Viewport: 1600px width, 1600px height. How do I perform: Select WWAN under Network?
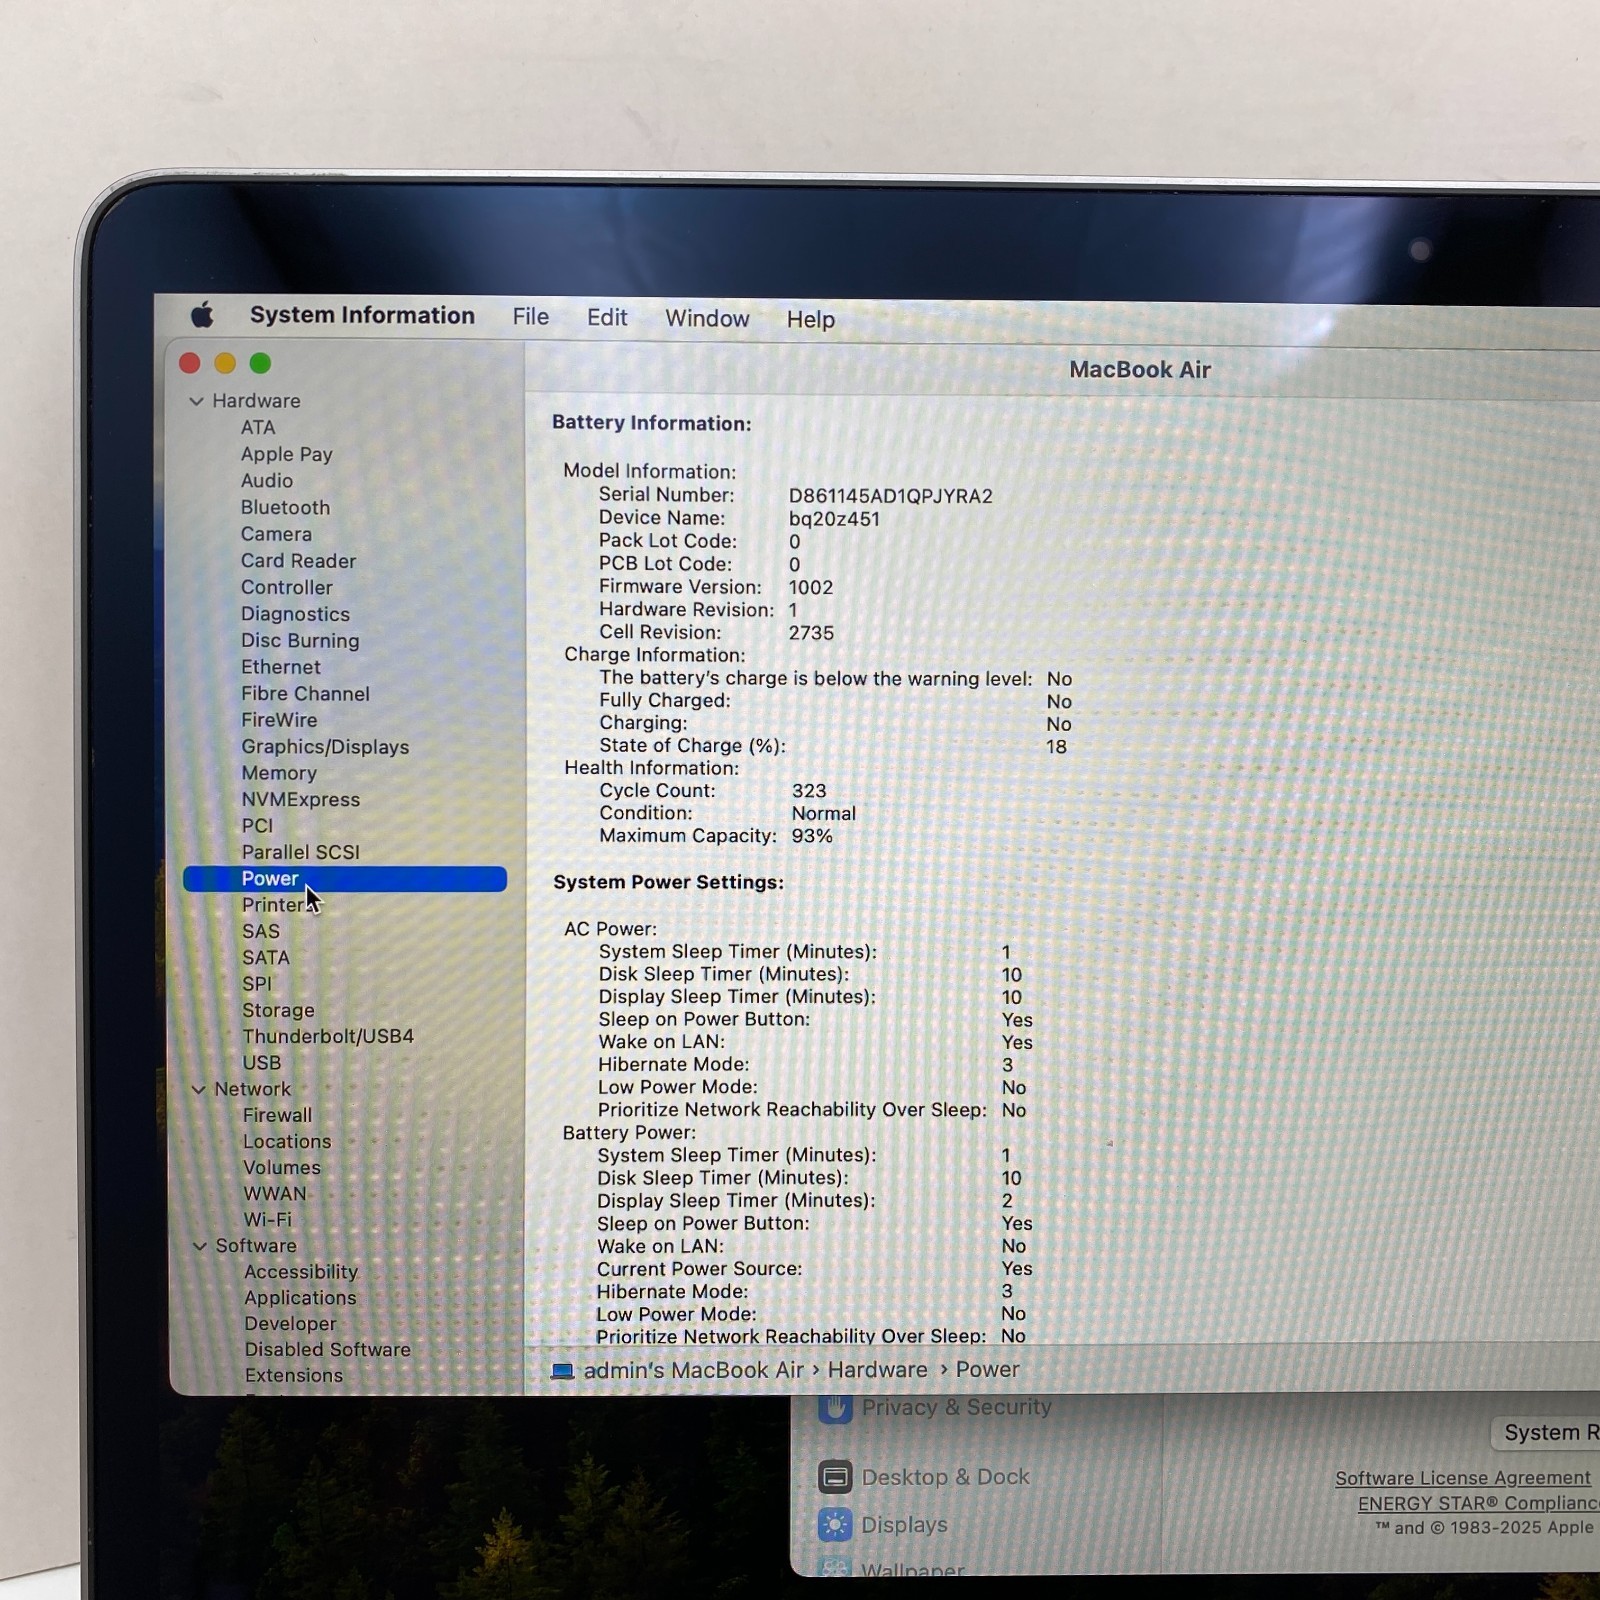pyautogui.click(x=275, y=1194)
